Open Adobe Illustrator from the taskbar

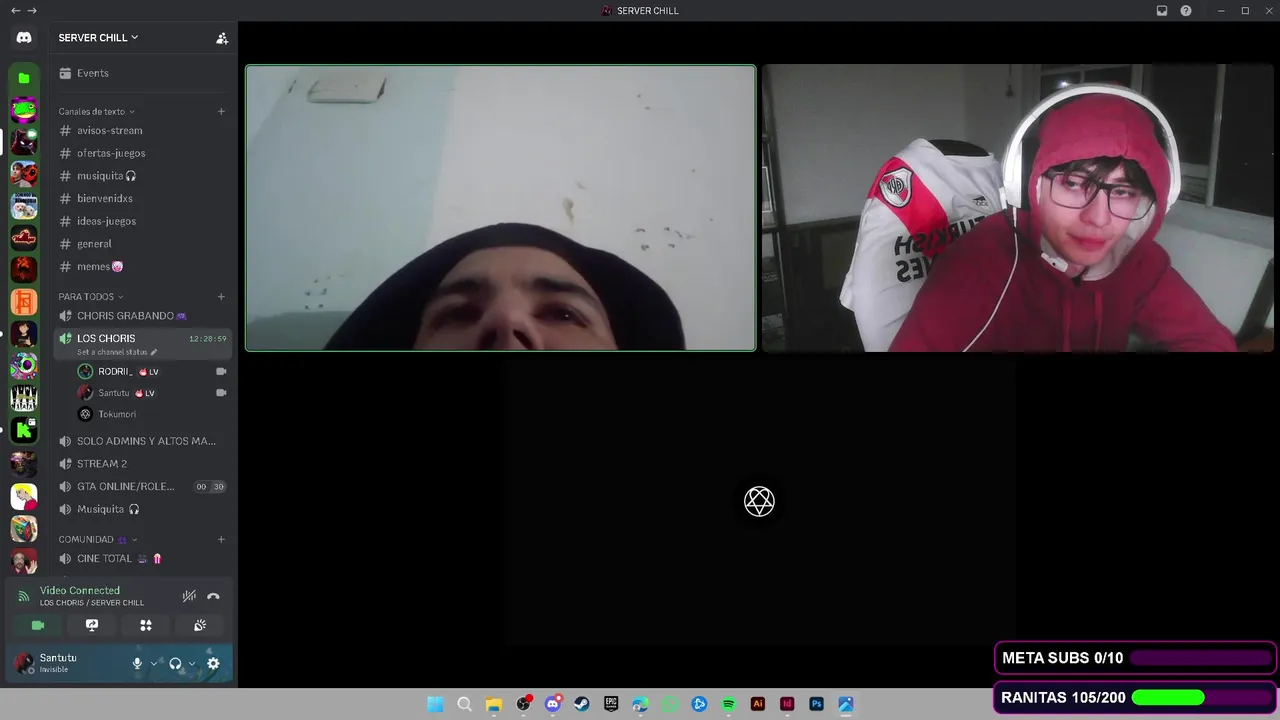point(758,704)
